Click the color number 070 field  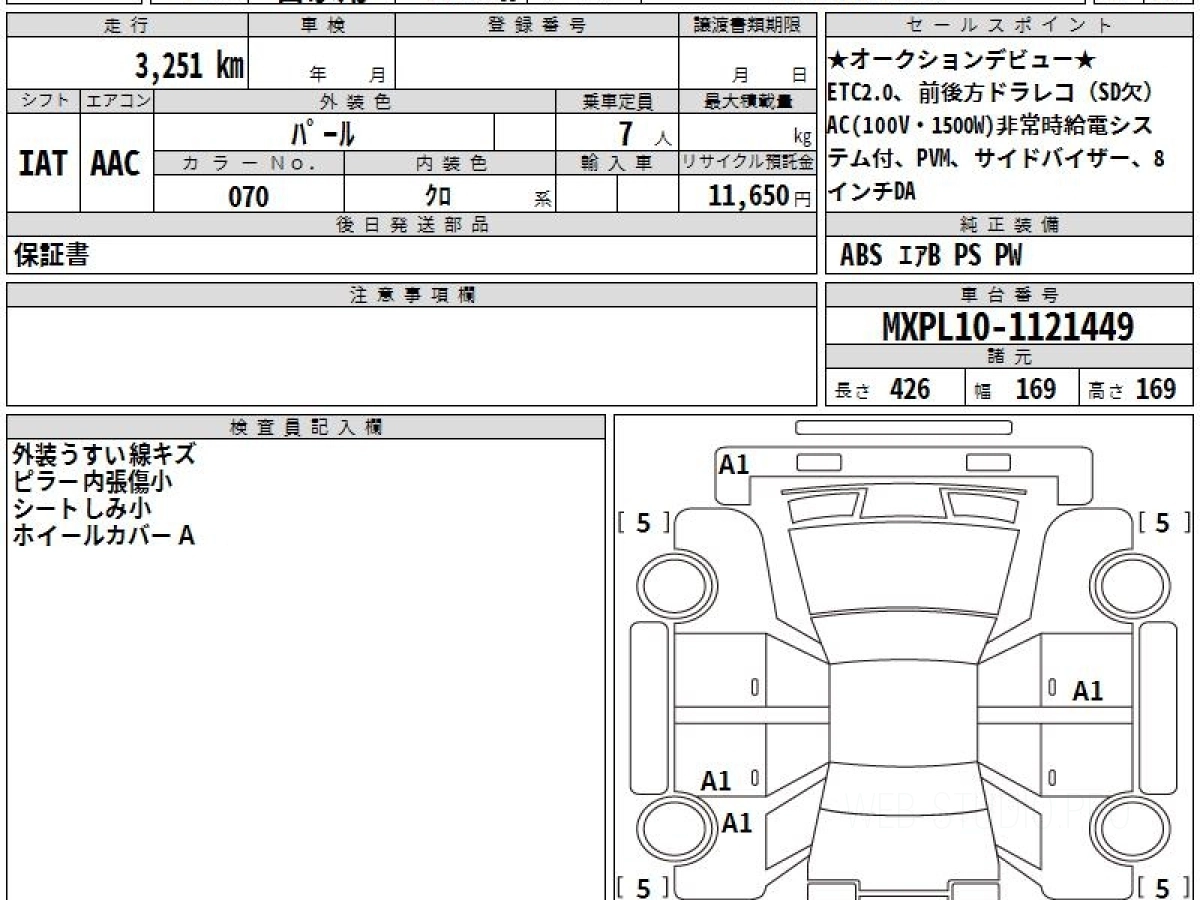click(249, 197)
